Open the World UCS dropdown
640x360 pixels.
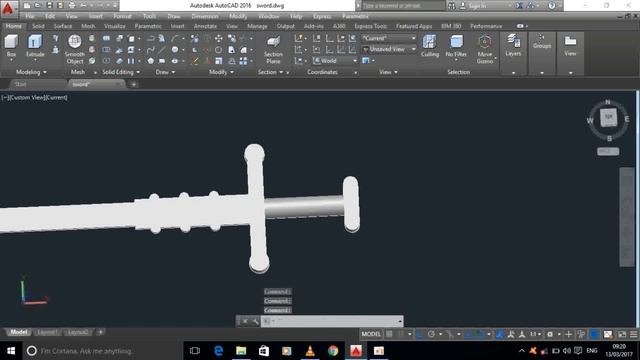click(335, 60)
